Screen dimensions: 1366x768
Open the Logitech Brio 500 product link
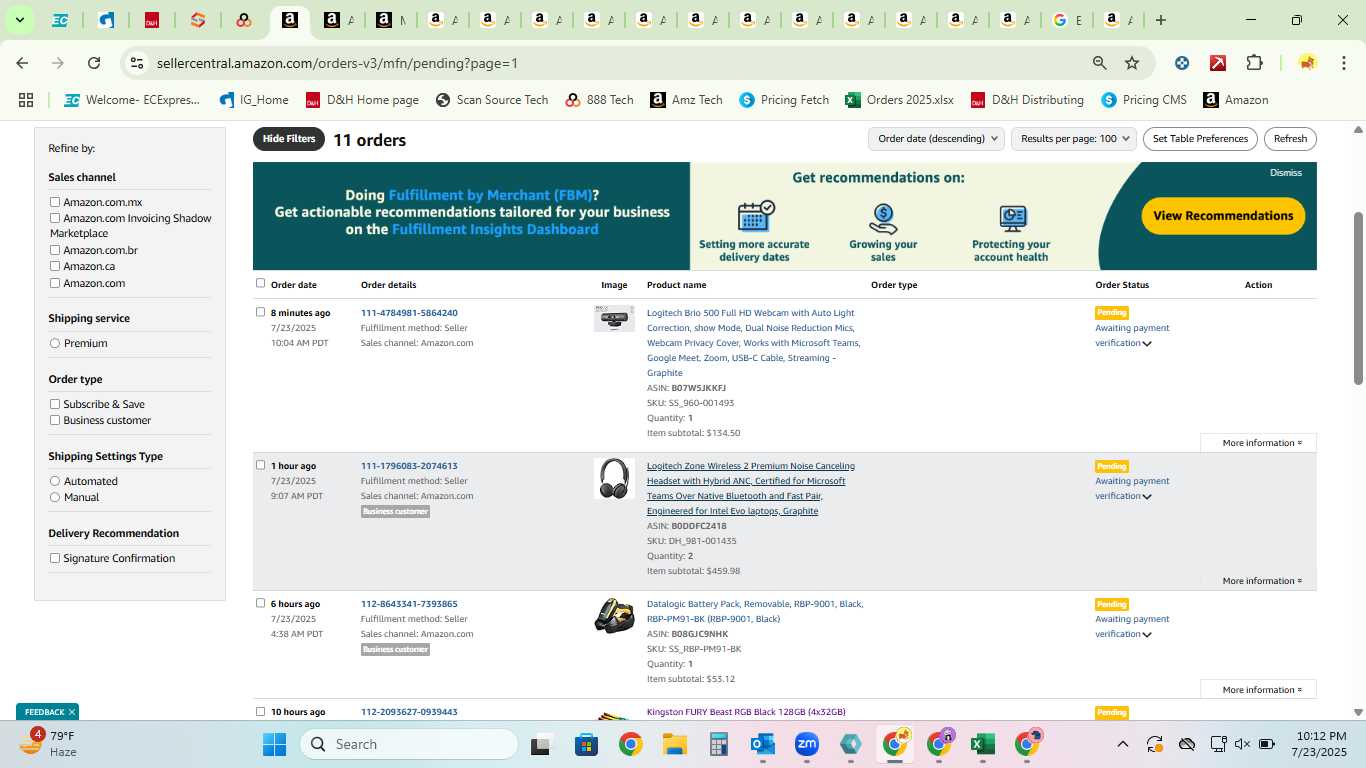tap(753, 343)
